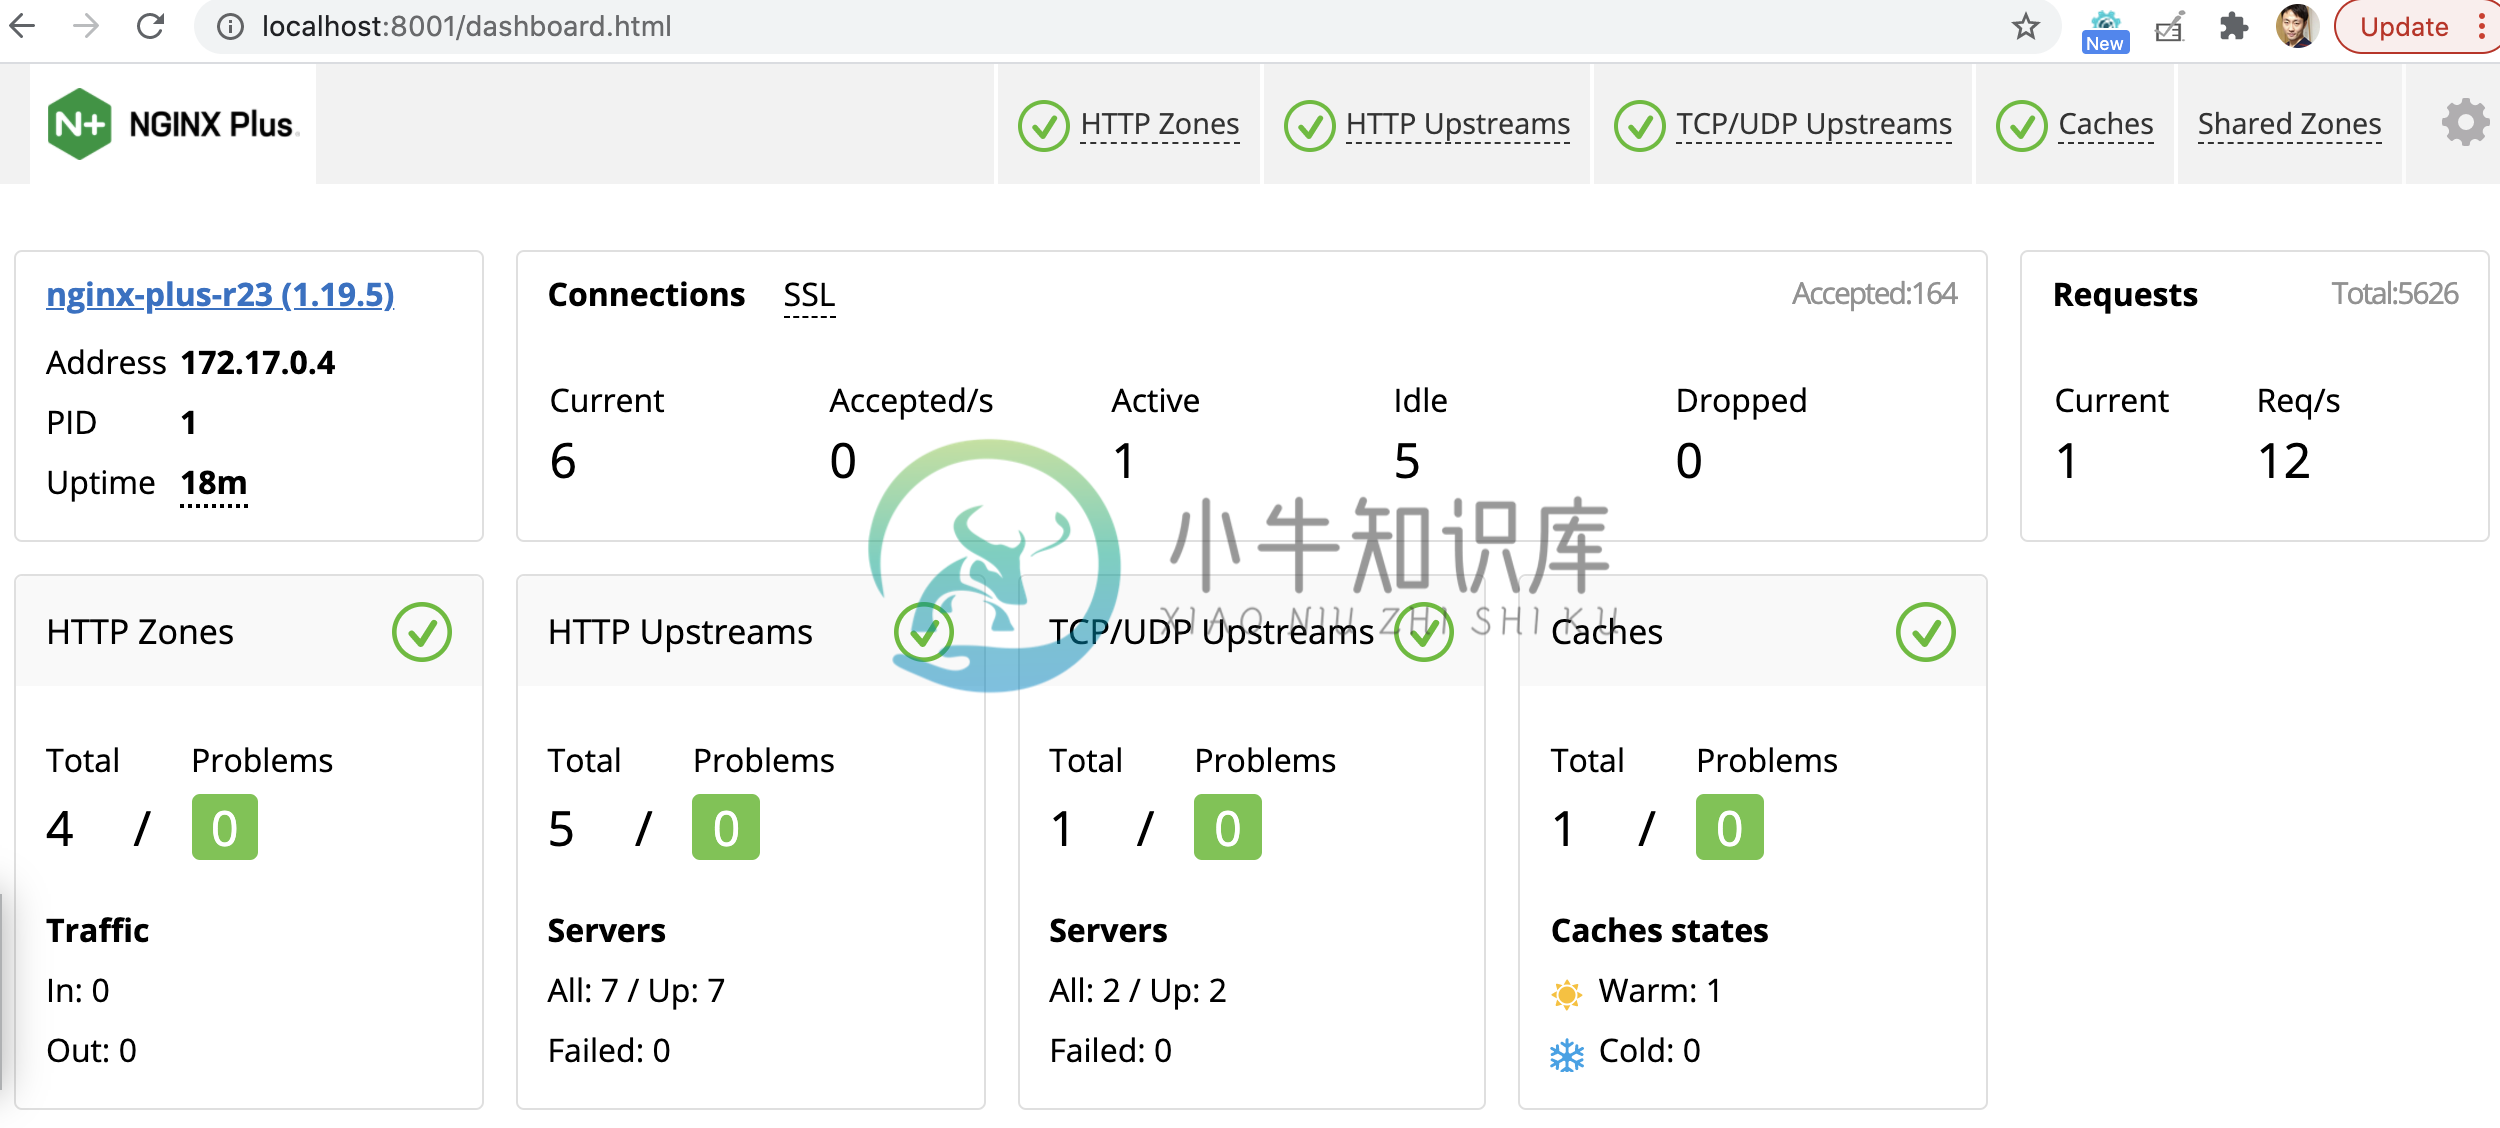Image resolution: width=2500 pixels, height=1128 pixels.
Task: Click the Dropped connections value 0
Action: (x=1689, y=462)
